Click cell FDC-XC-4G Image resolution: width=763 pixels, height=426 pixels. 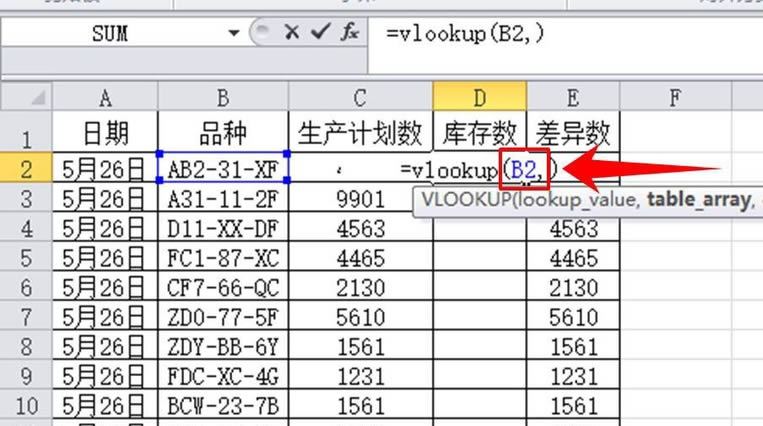pos(223,376)
